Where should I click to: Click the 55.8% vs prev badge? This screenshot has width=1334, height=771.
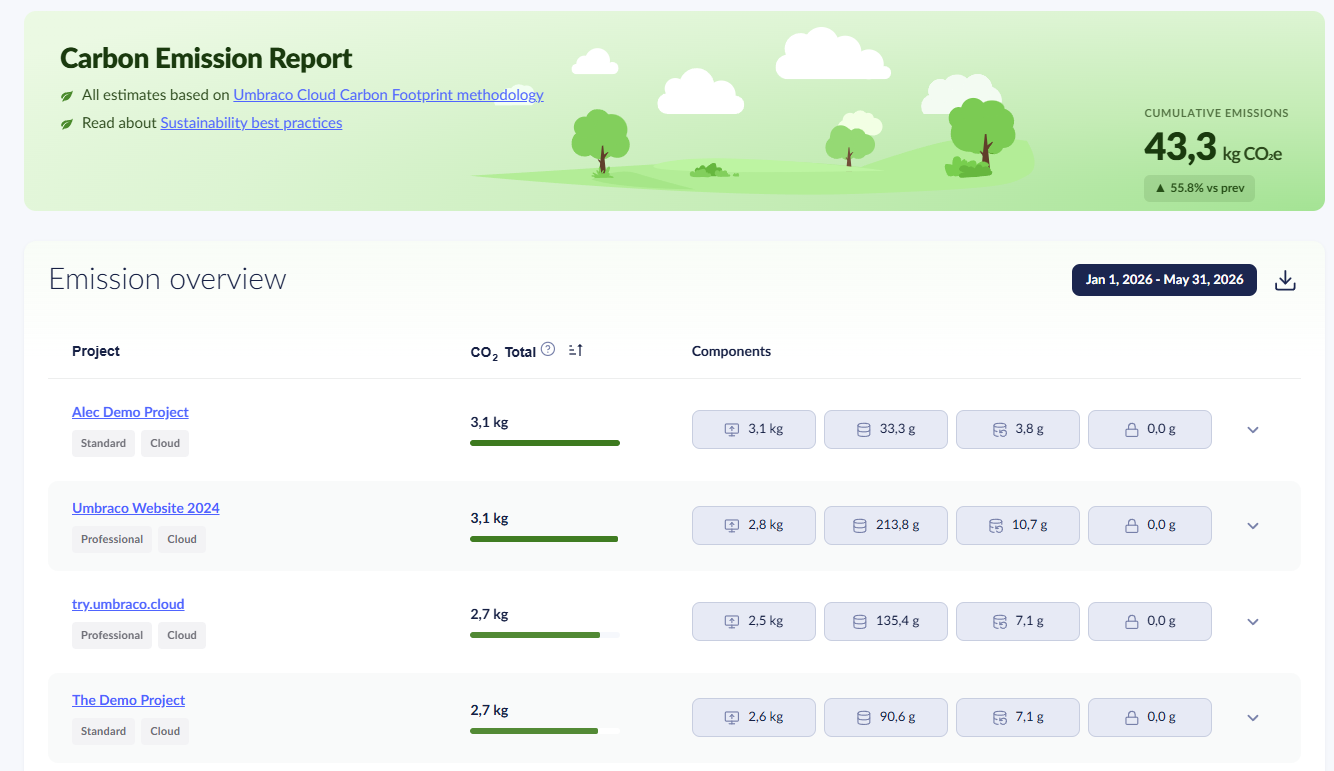[x=1199, y=188]
